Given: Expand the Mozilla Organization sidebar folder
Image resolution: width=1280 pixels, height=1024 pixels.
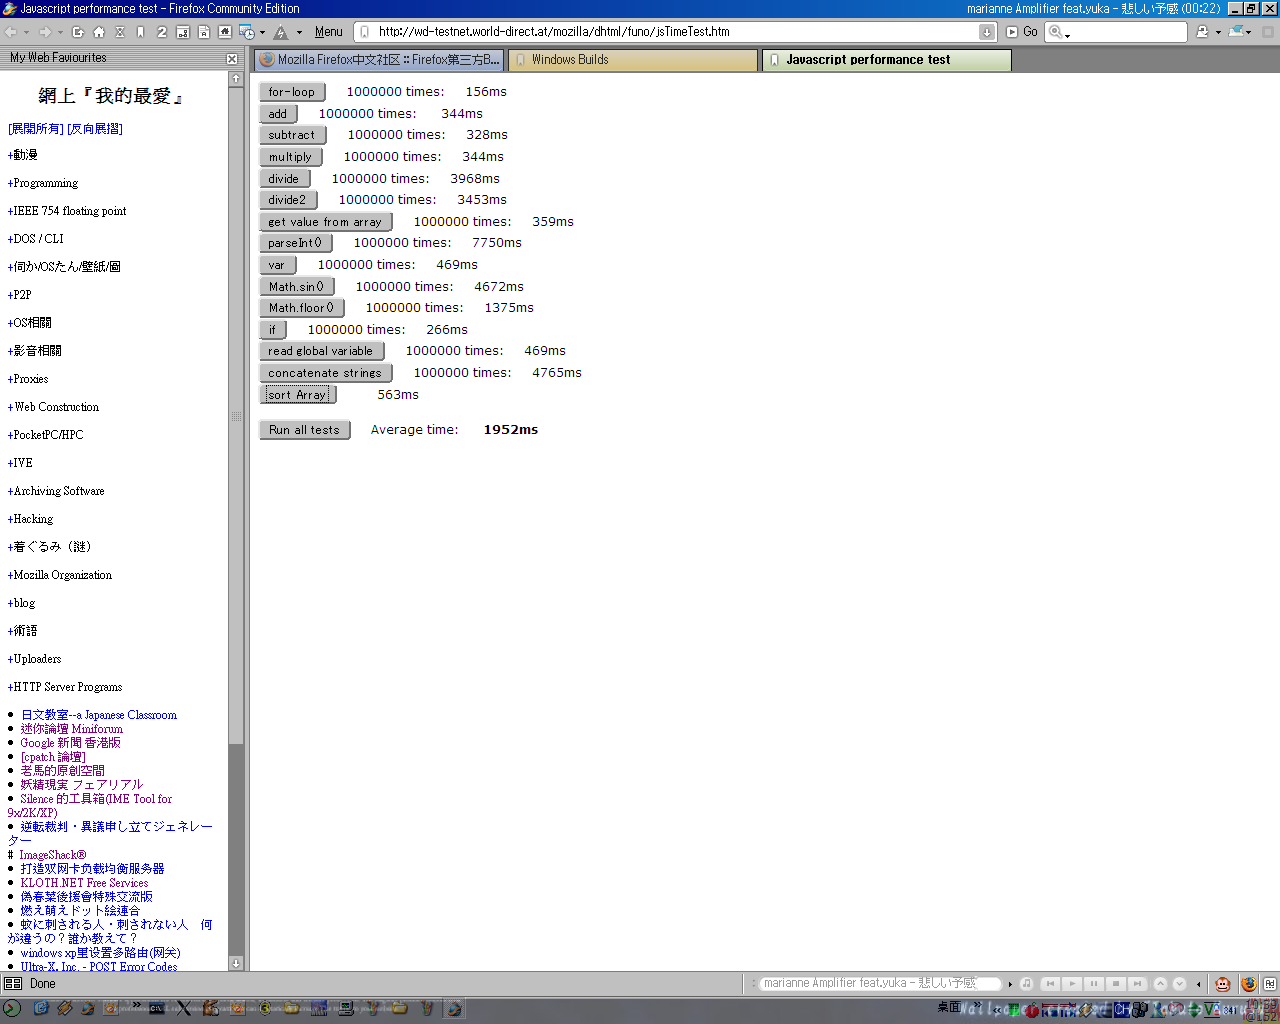Looking at the screenshot, I should tap(62, 575).
